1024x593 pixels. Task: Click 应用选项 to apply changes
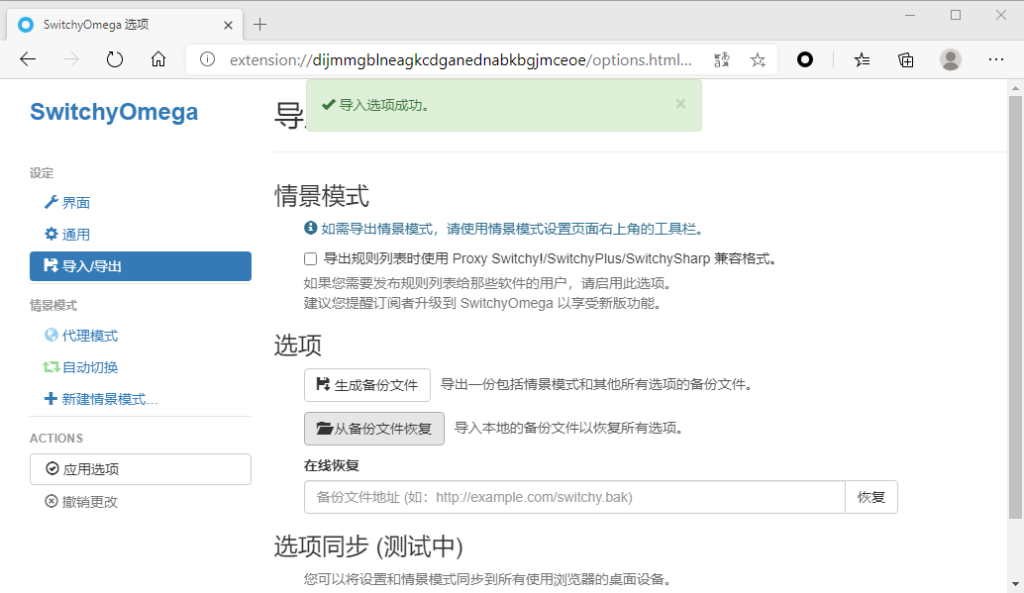click(x=140, y=469)
